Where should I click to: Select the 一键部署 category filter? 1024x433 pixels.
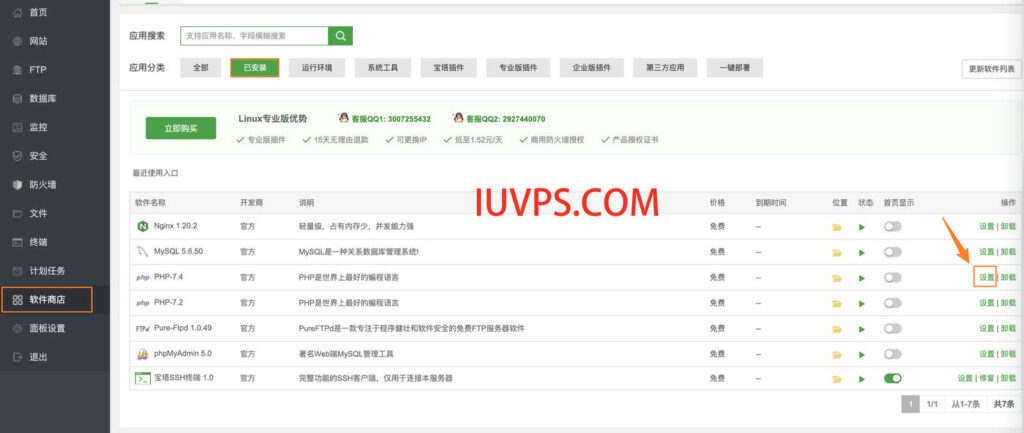click(735, 68)
